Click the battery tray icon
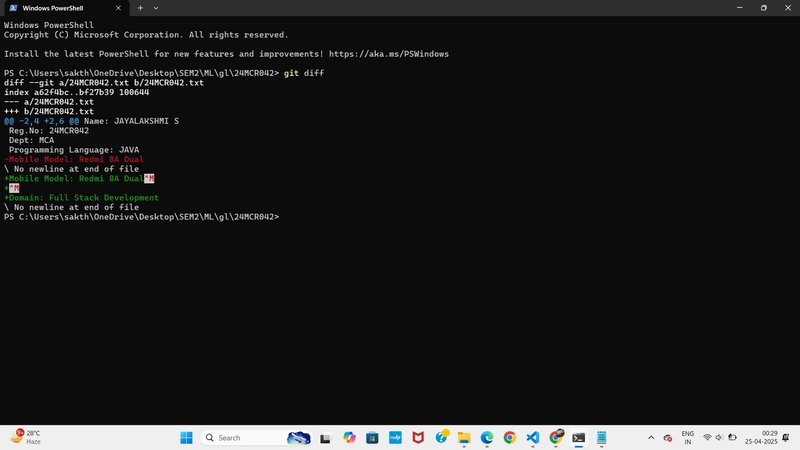This screenshot has width=800, height=450. click(x=732, y=438)
